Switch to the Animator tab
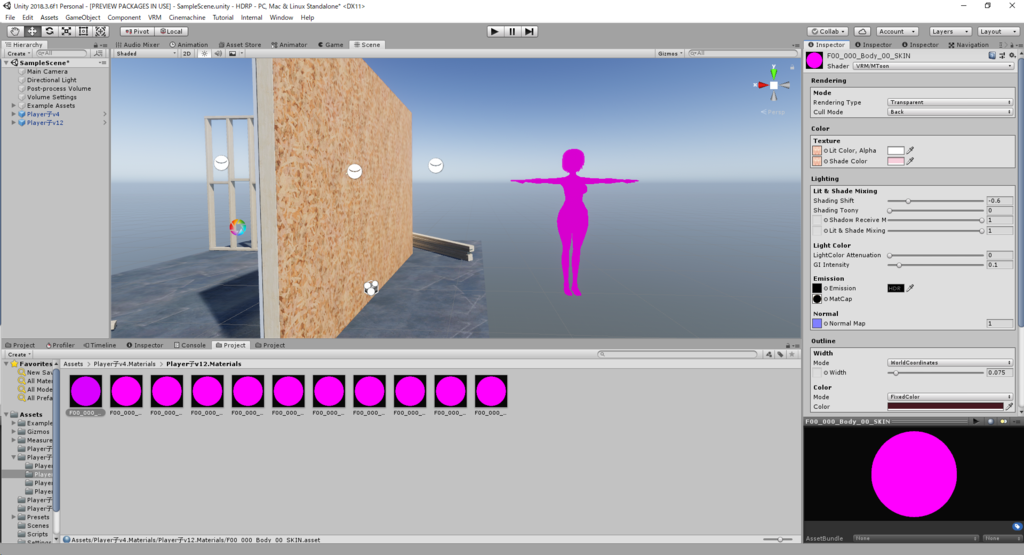This screenshot has height=555, width=1024. coord(289,44)
